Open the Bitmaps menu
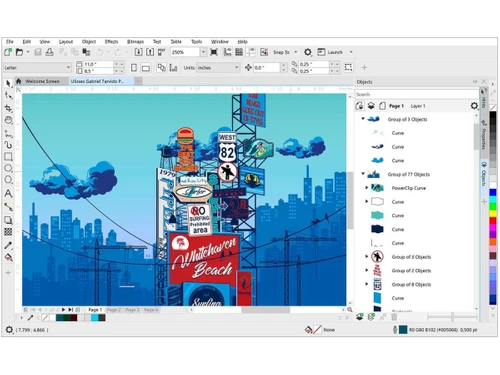The height and width of the screenshot is (375, 500). click(135, 42)
